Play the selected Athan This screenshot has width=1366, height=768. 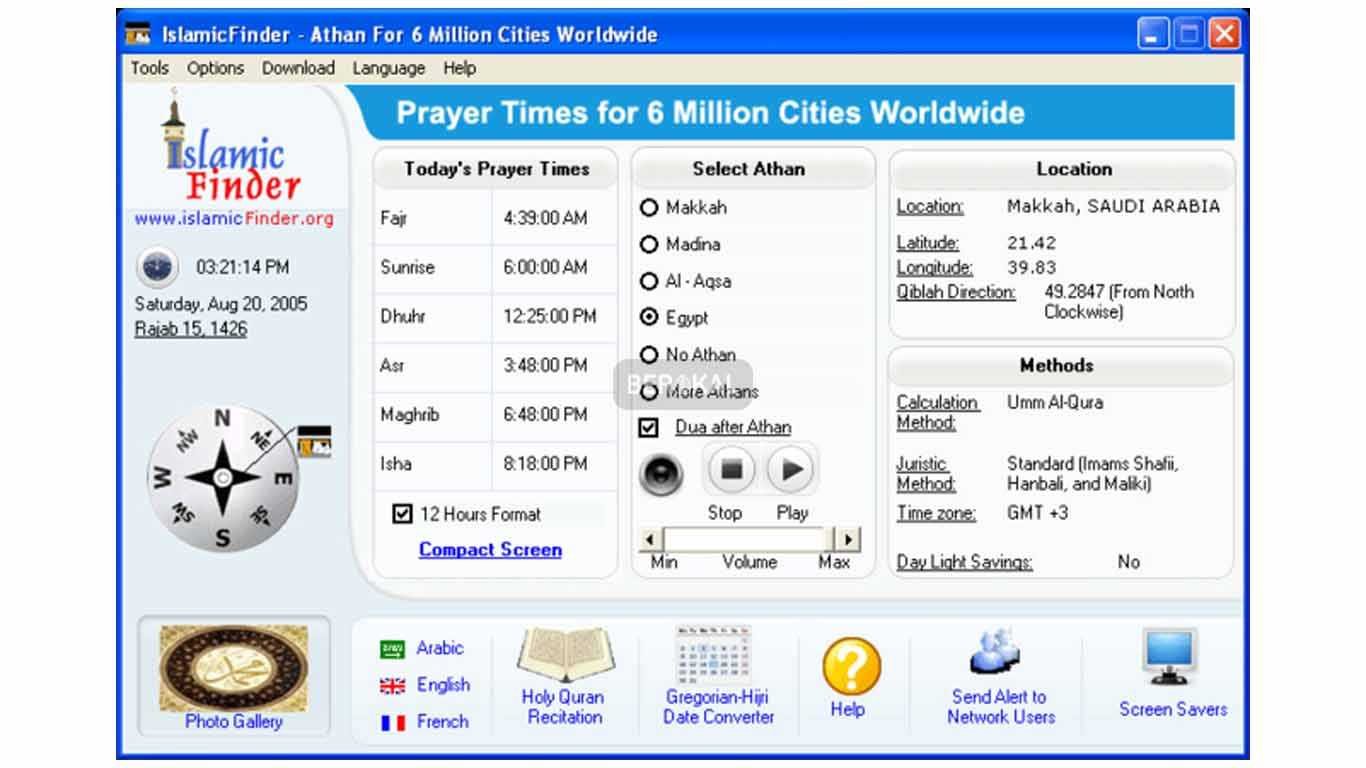coord(791,469)
